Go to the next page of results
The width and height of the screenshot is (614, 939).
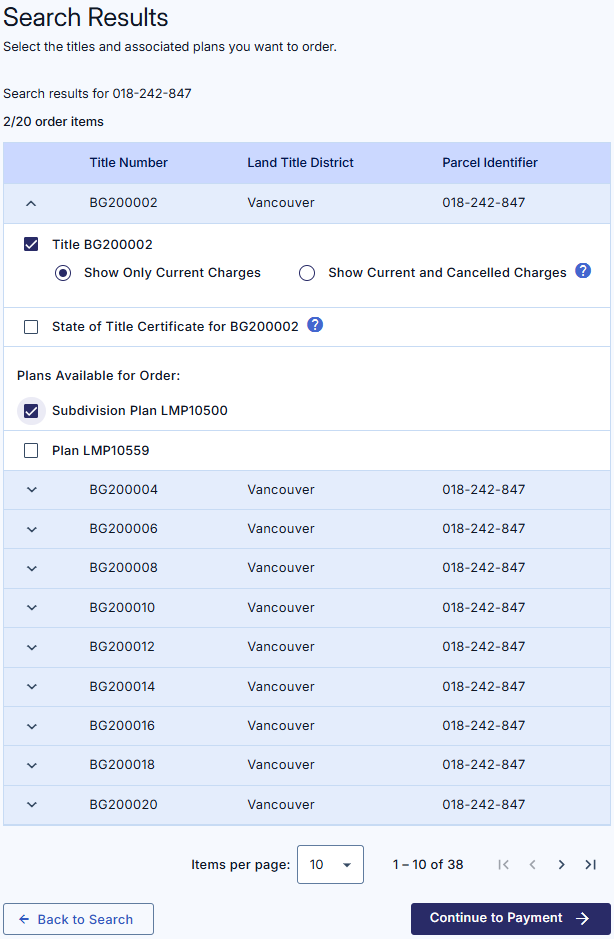tap(561, 865)
